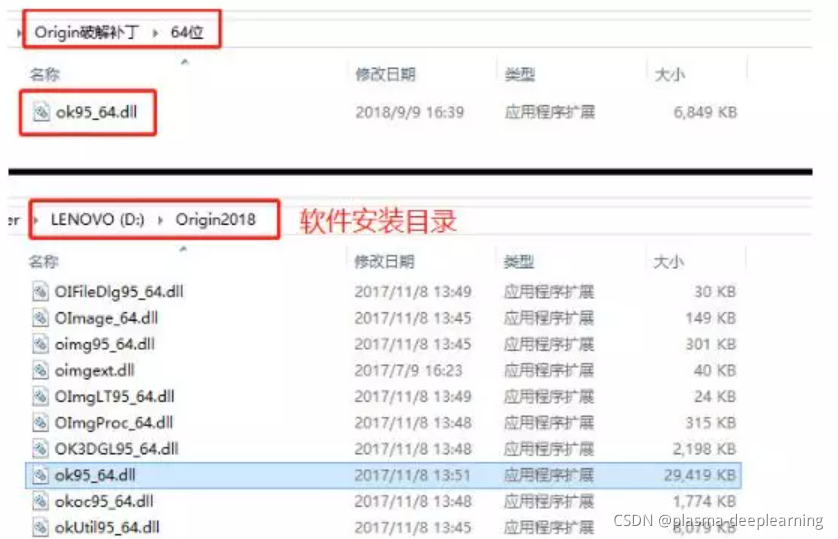Open the Origin破解补丁 breadcrumb folder

click(x=87, y=33)
